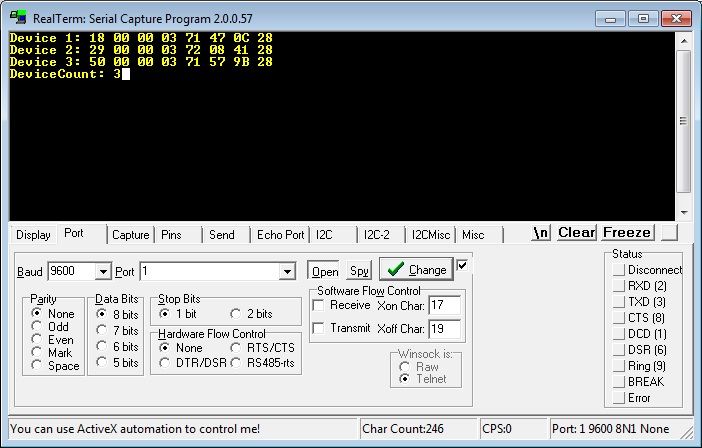Select Raw Winsock option

coord(405,367)
